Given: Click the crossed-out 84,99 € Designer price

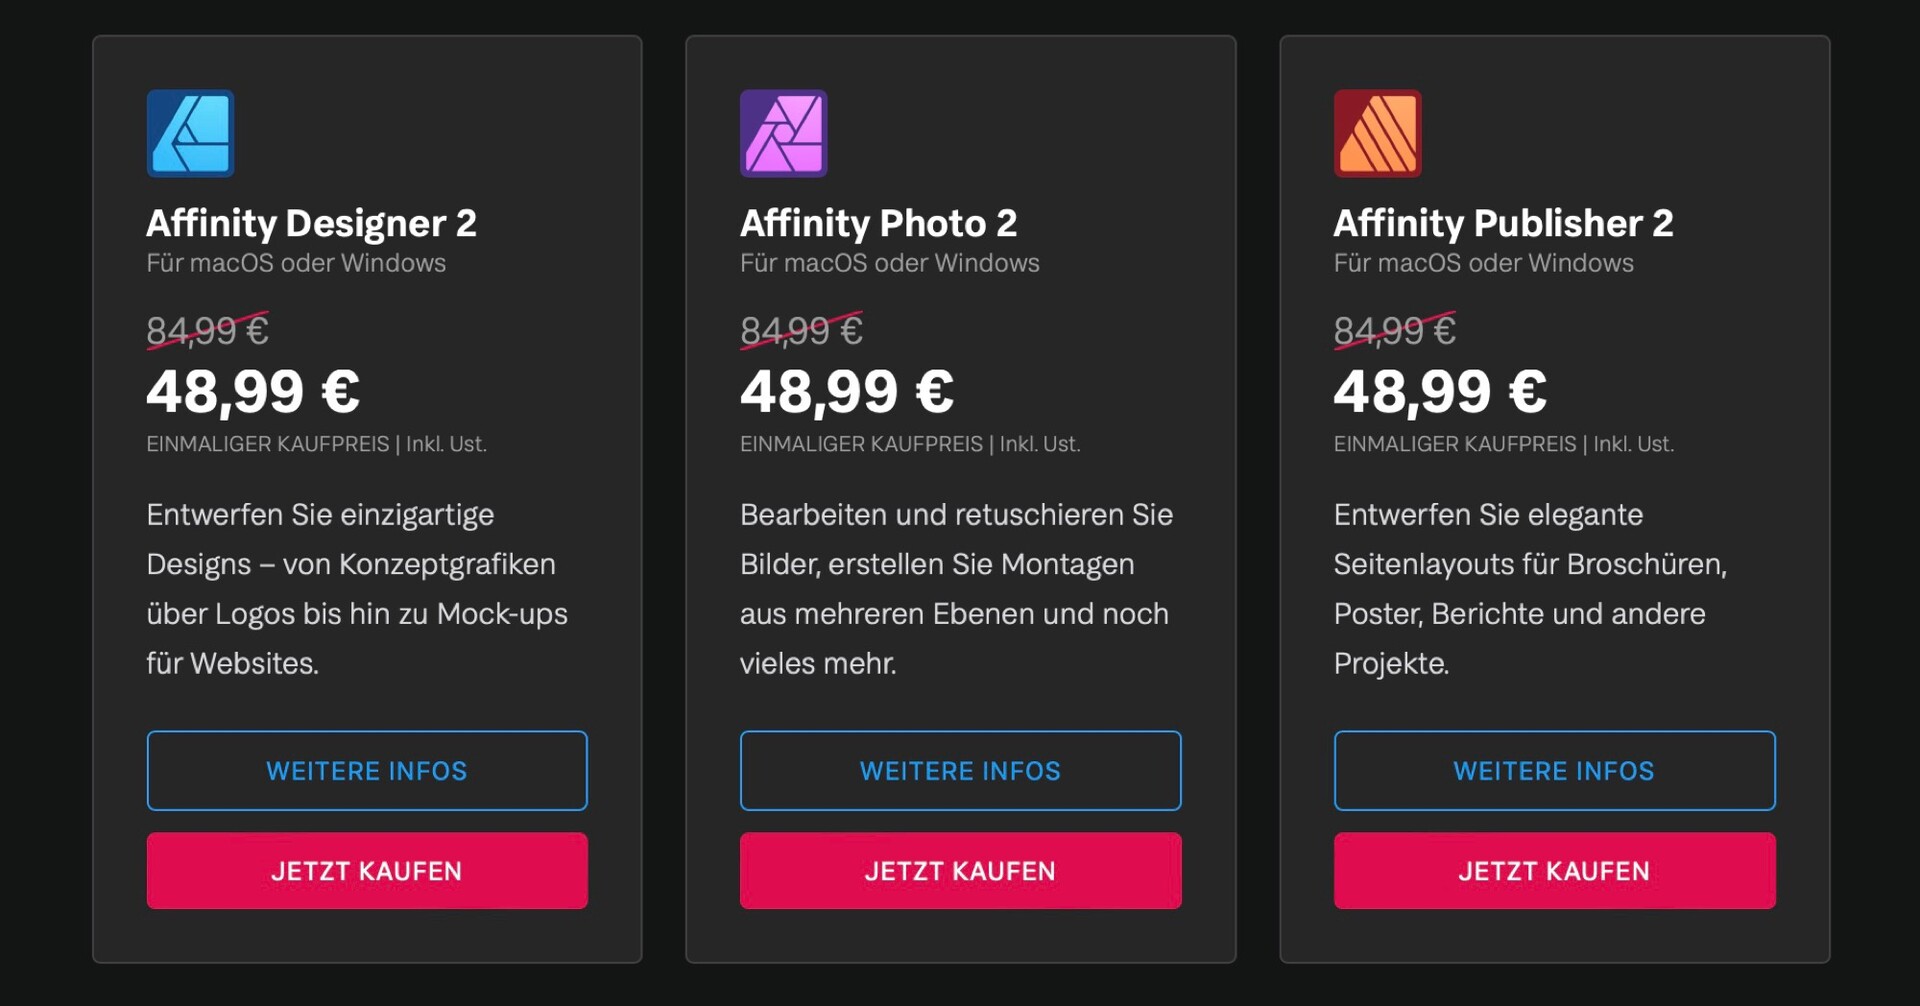Looking at the screenshot, I should pyautogui.click(x=208, y=330).
